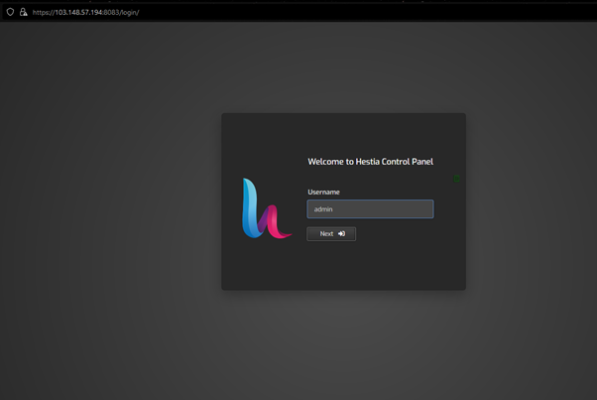The height and width of the screenshot is (400, 597).
Task: Click the small green square indicator
Action: [457, 179]
